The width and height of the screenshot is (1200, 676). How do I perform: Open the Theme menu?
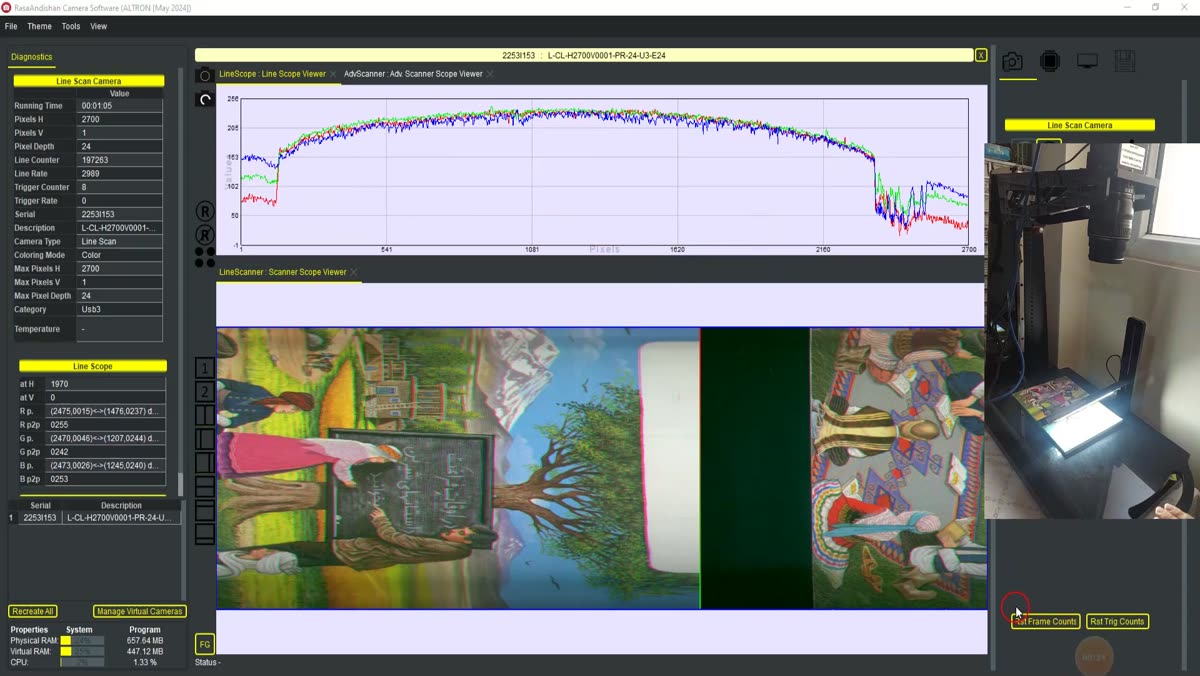(x=39, y=26)
